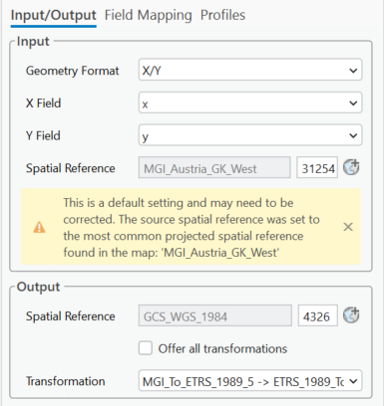
Task: Open the Input Spatial Reference picker globe icon
Action: click(x=351, y=167)
